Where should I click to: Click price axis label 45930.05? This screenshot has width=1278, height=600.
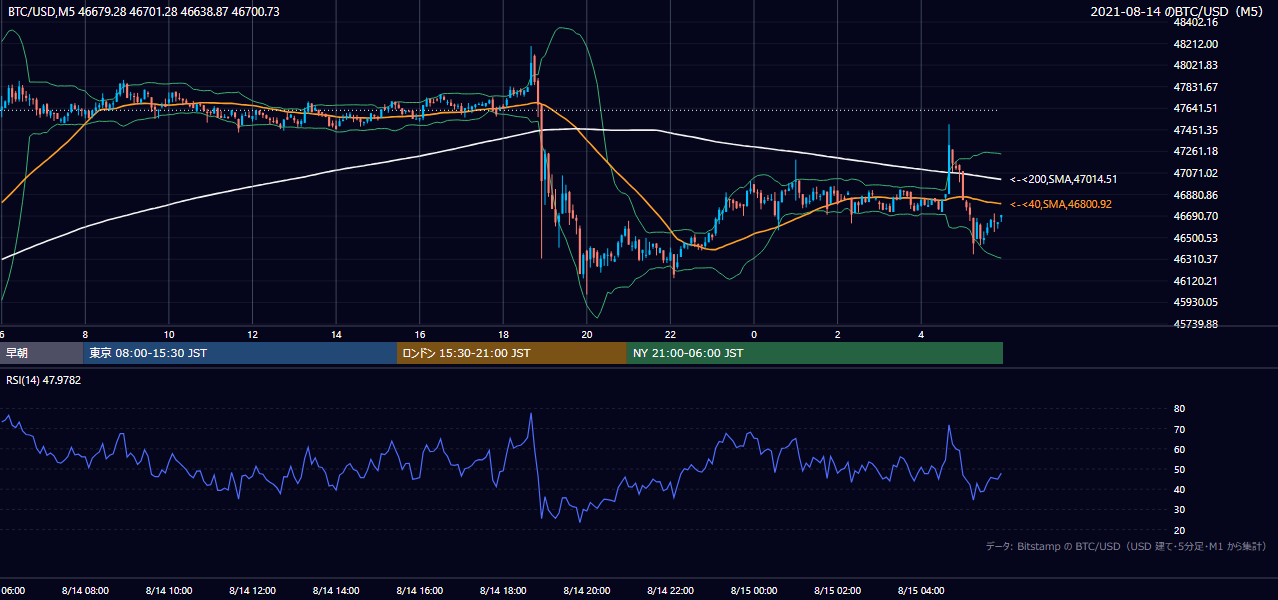[x=1196, y=302]
